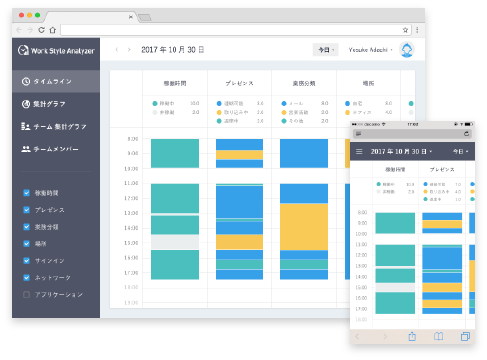Click the browser reload icon
This screenshot has height=360, width=487.
tap(41, 30)
